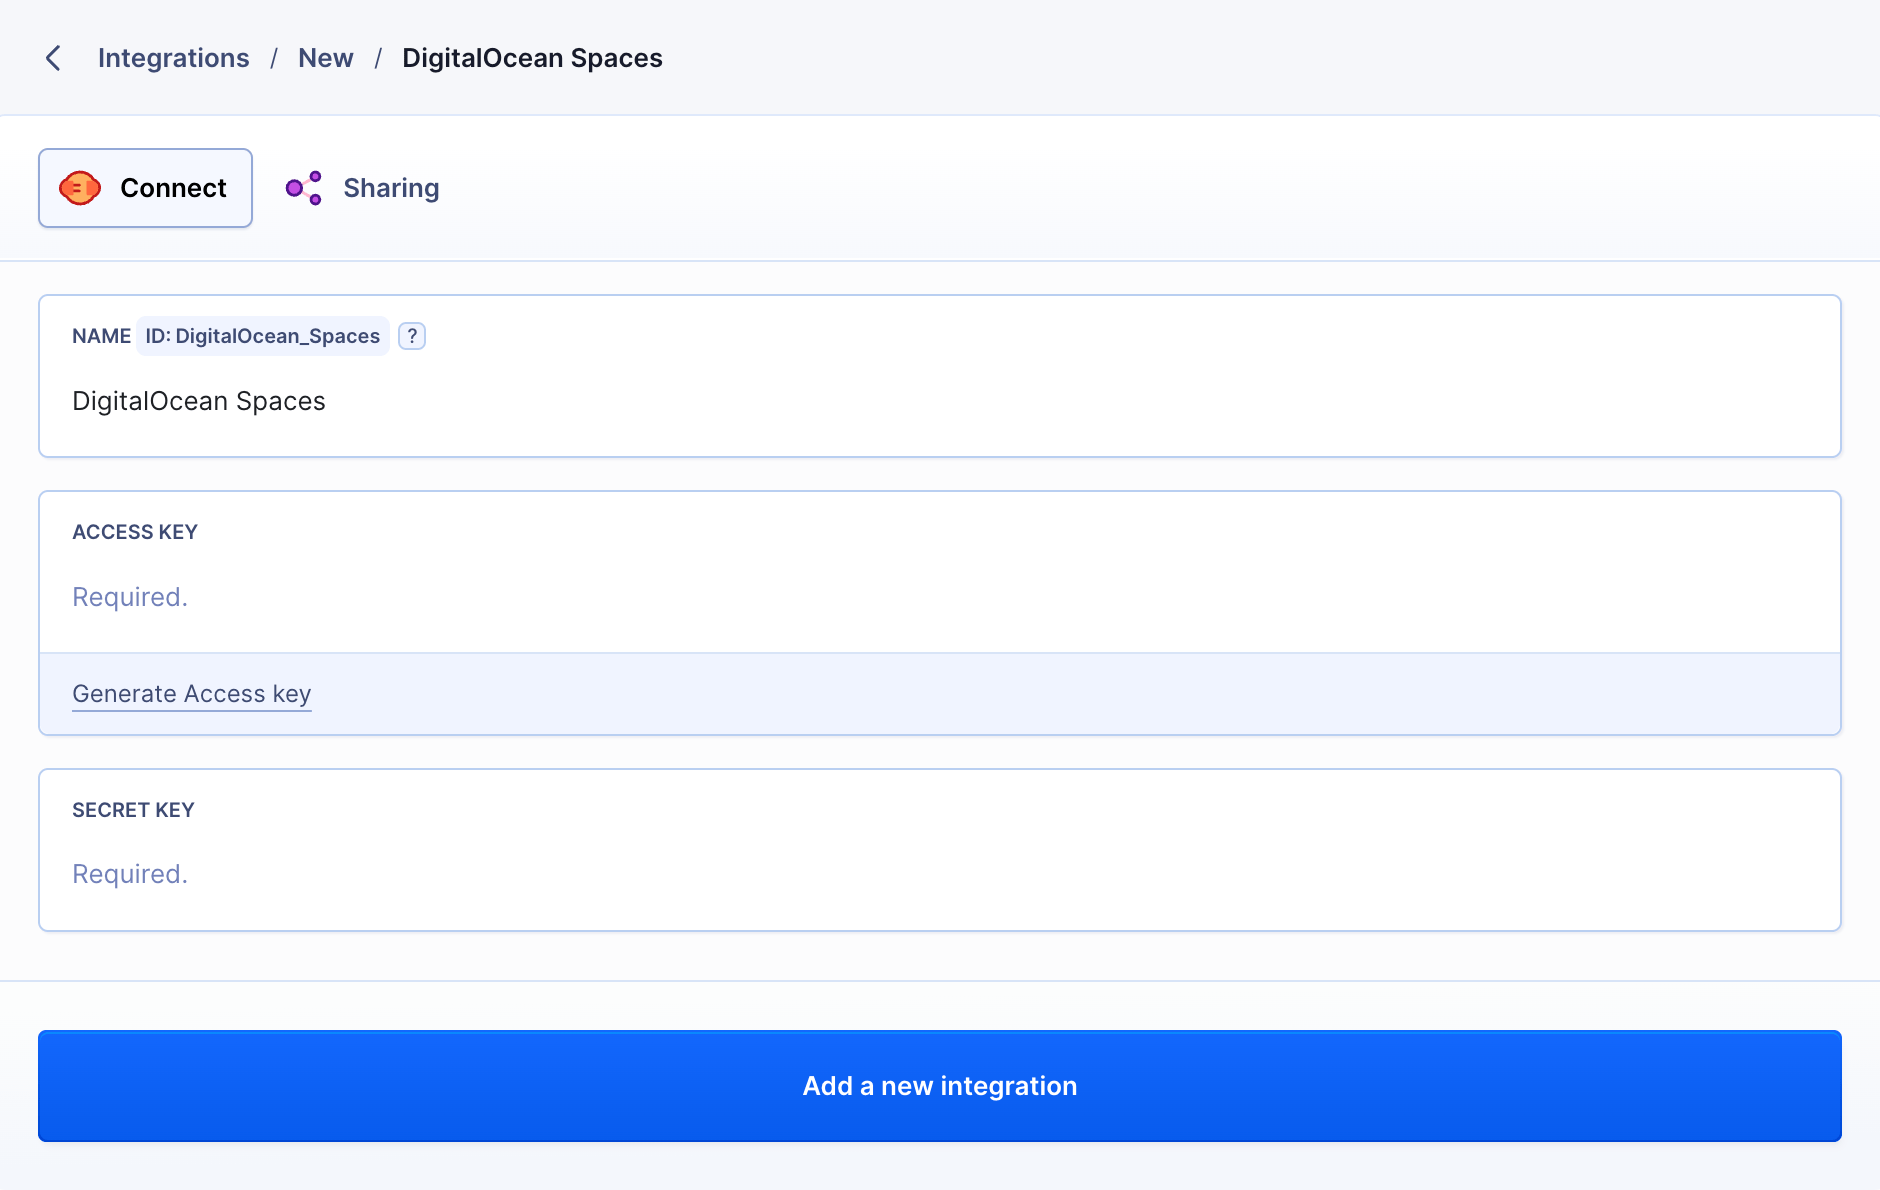1880x1190 pixels.
Task: Click the purple Sharing nodes icon
Action: click(x=303, y=187)
